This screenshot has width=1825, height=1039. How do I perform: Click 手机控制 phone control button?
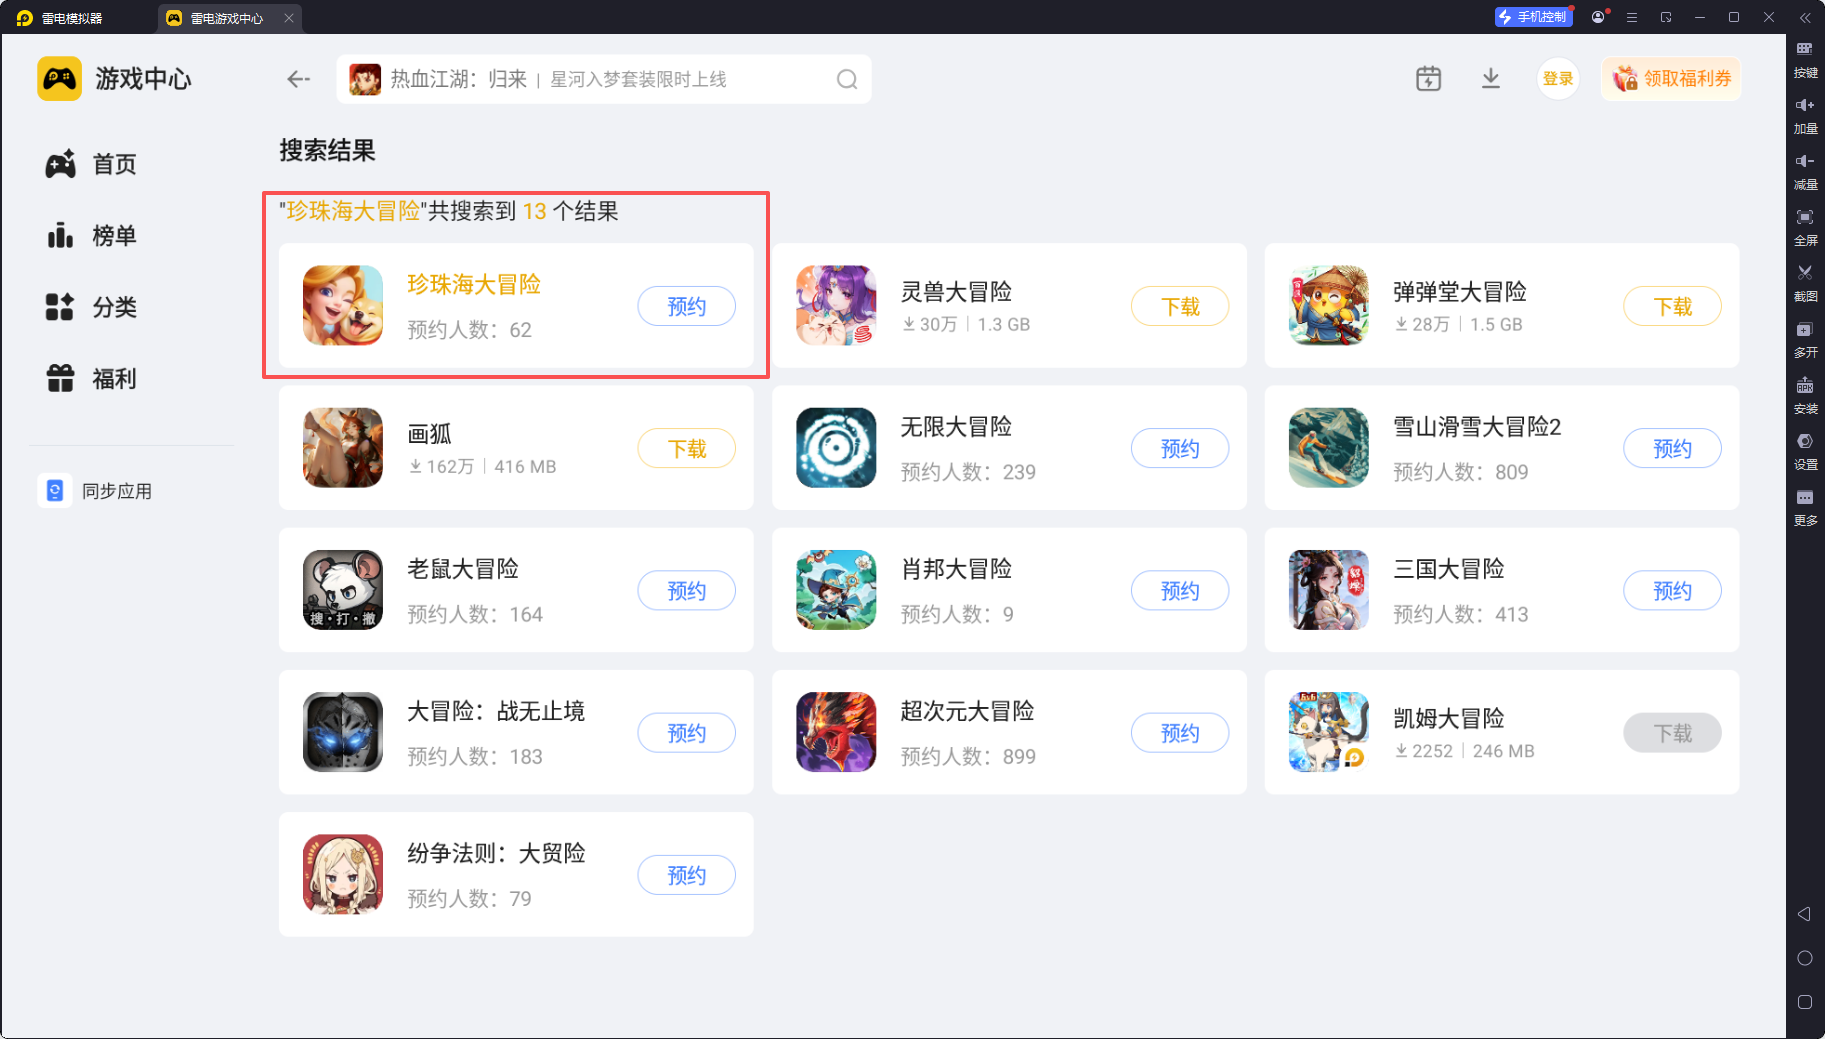click(1533, 17)
